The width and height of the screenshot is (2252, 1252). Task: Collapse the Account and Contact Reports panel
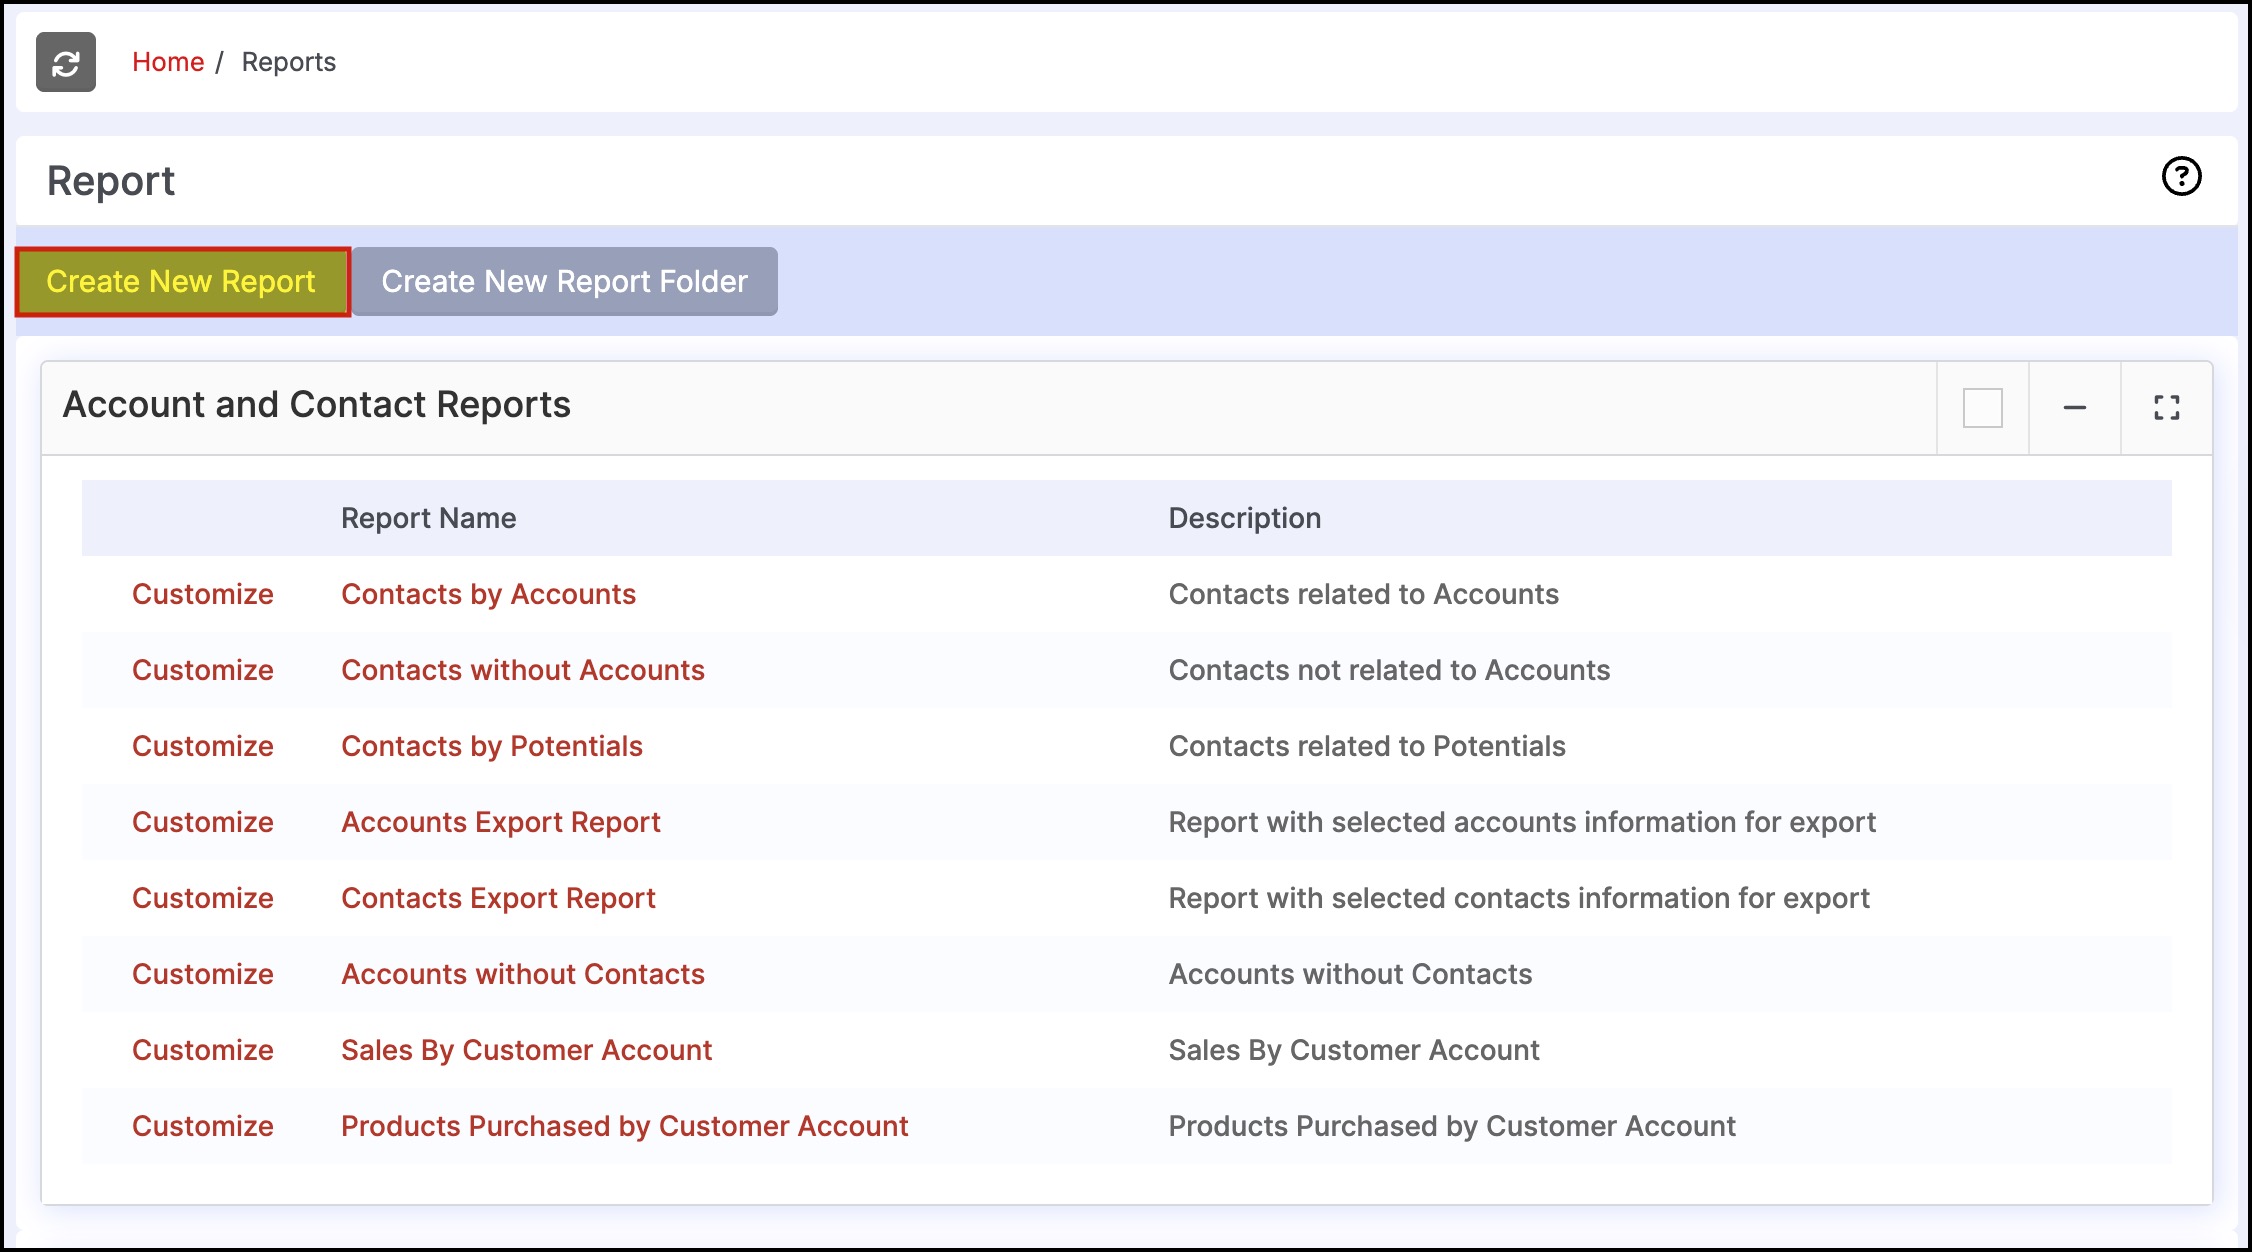pos(2074,408)
